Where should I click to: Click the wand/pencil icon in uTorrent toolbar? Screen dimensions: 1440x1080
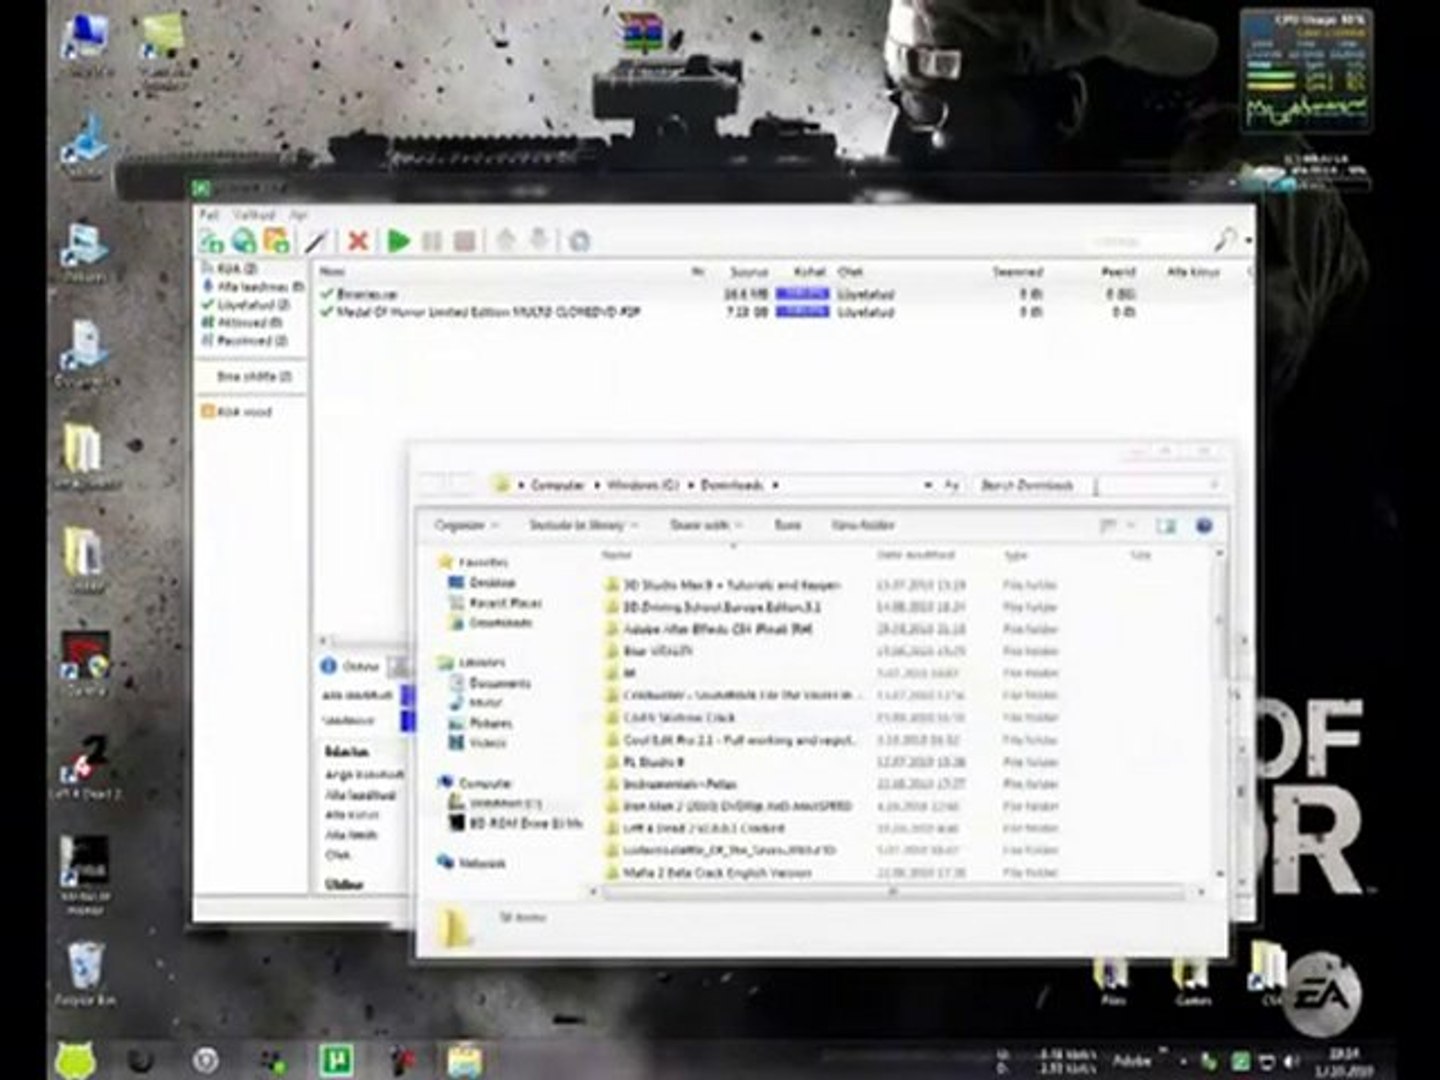click(x=317, y=240)
